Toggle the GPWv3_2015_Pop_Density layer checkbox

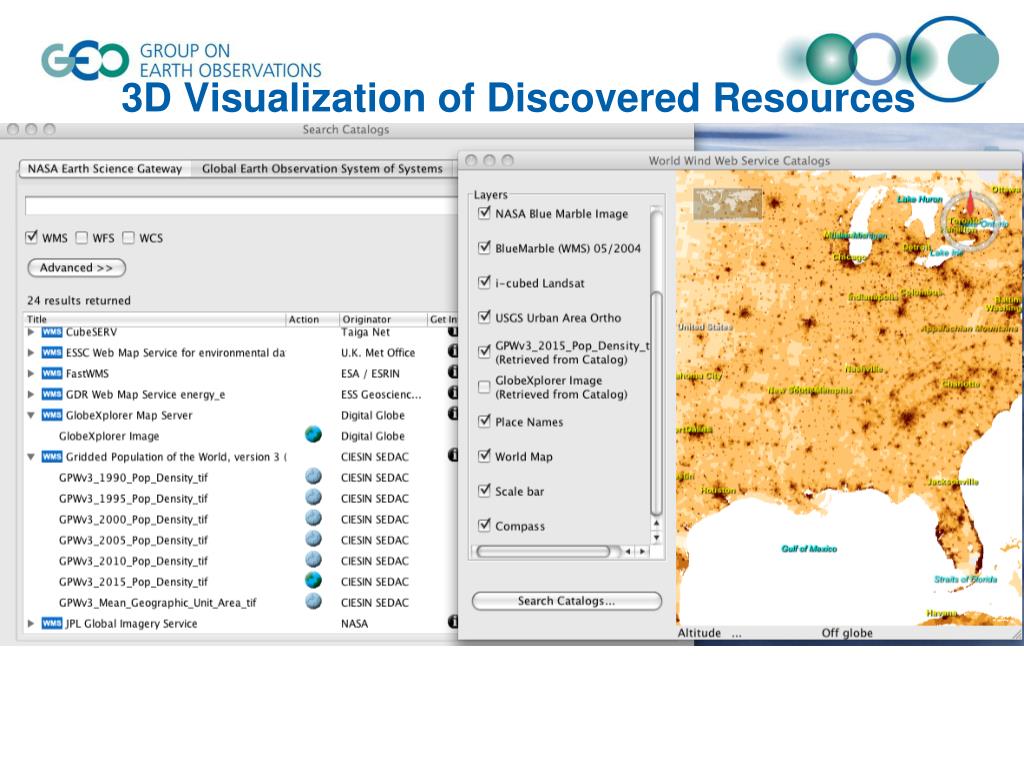[x=484, y=351]
